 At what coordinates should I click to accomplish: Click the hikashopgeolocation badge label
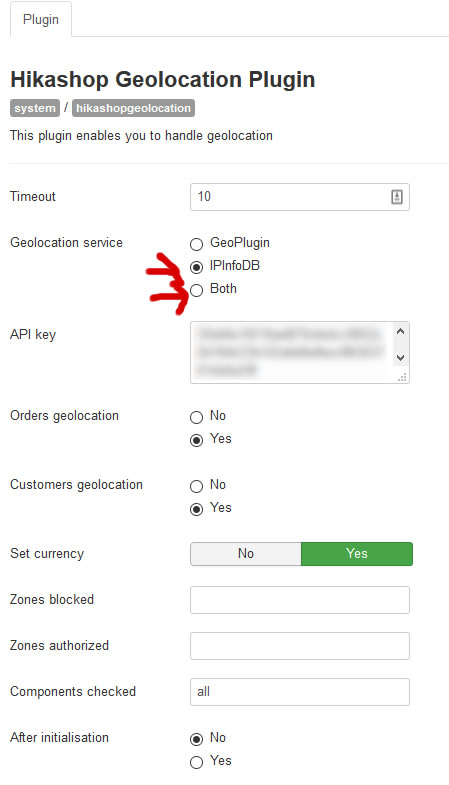133,108
